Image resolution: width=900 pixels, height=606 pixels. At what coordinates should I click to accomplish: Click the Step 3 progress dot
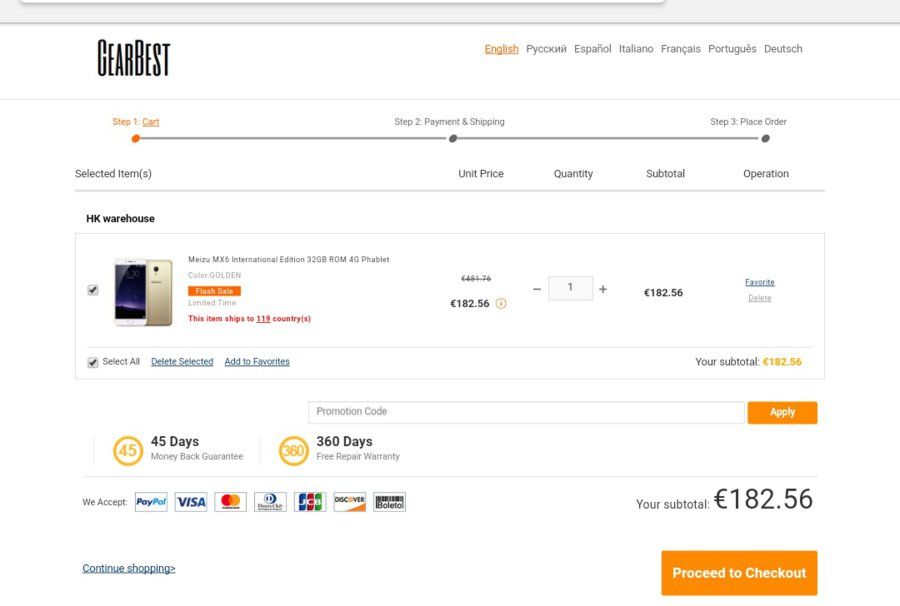tap(765, 138)
